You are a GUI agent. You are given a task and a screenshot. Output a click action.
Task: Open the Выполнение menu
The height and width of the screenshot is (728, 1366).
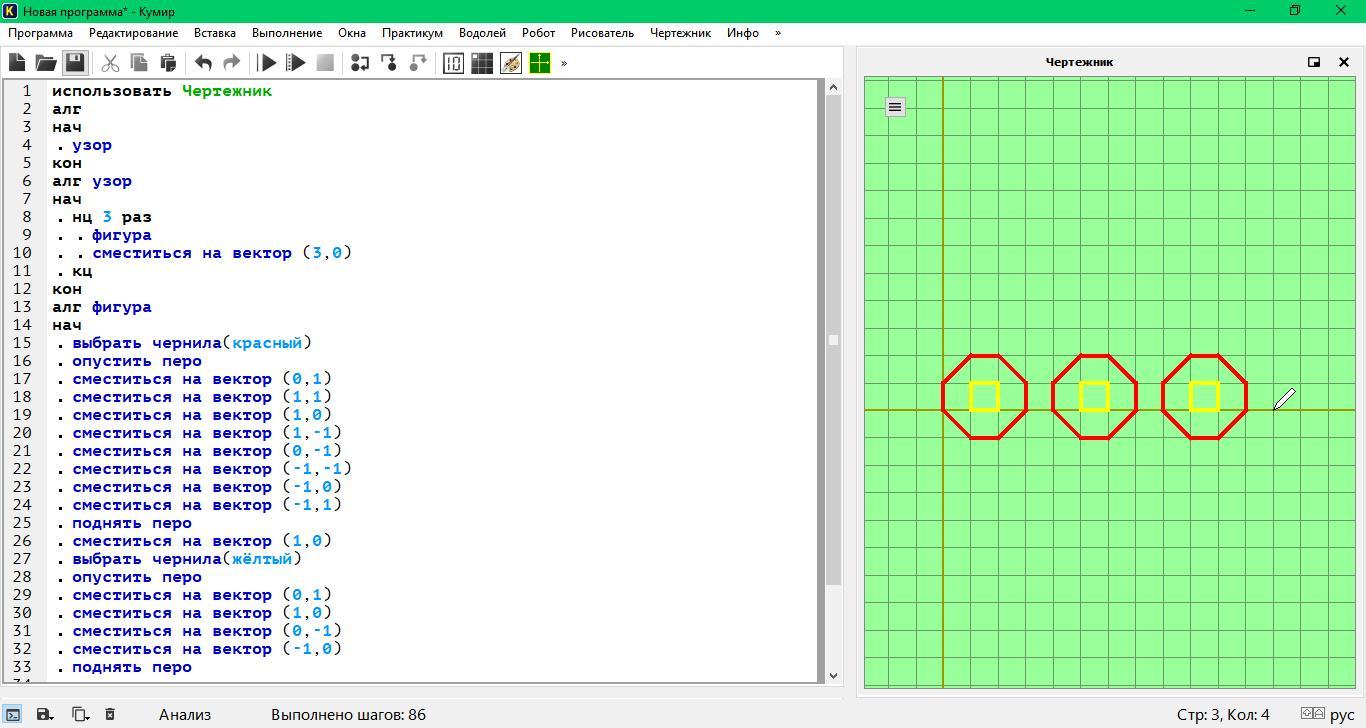[x=287, y=33]
